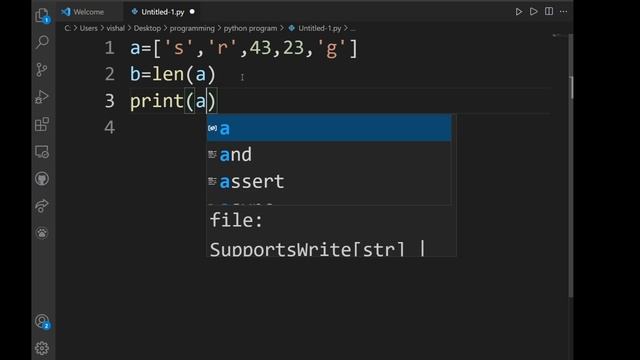
Task: Open the Manage gear icon
Action: click(x=42, y=348)
